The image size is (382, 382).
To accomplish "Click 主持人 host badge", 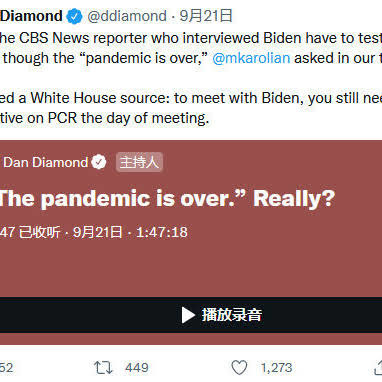I will tap(139, 162).
